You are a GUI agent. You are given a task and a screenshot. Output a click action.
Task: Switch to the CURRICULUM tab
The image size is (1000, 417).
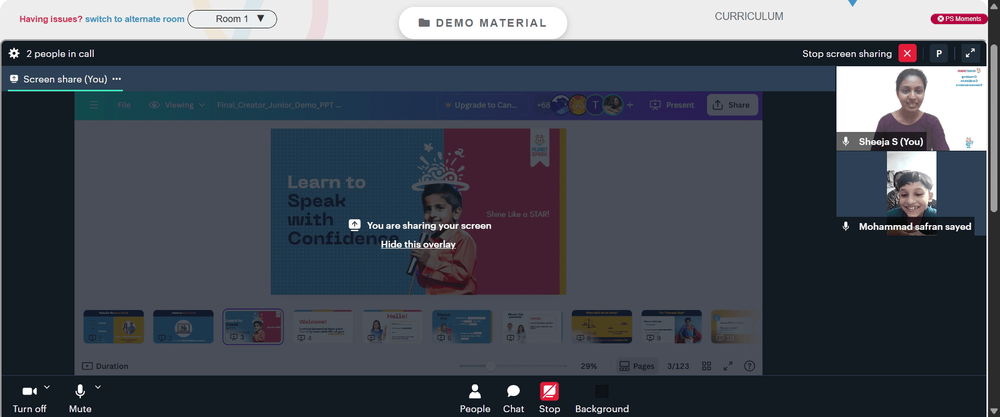(749, 17)
